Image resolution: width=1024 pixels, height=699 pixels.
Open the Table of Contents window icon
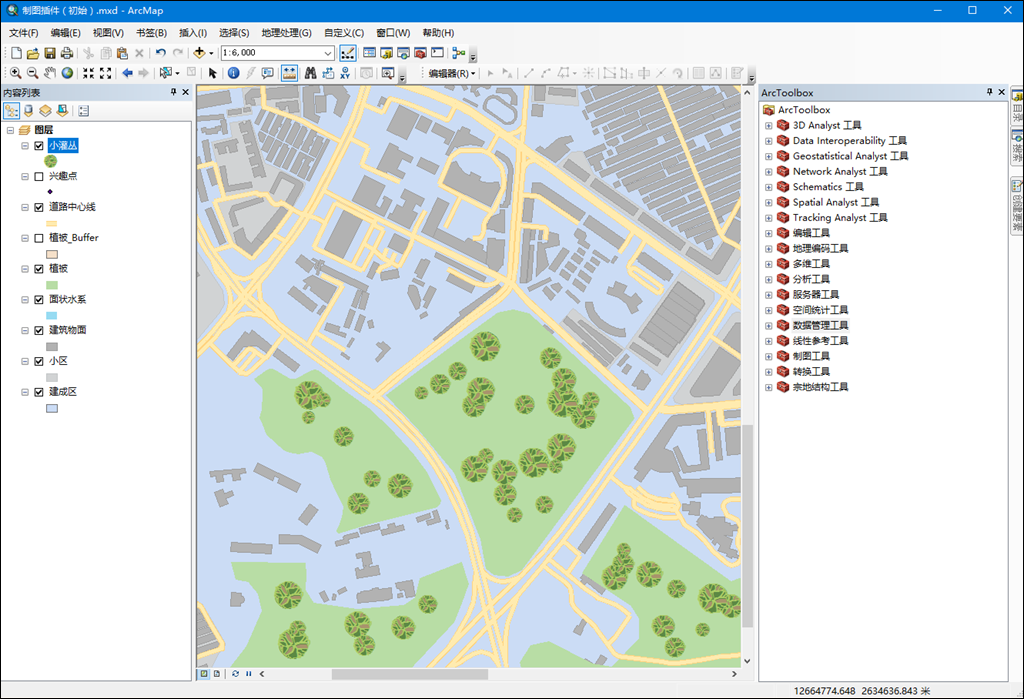point(370,53)
